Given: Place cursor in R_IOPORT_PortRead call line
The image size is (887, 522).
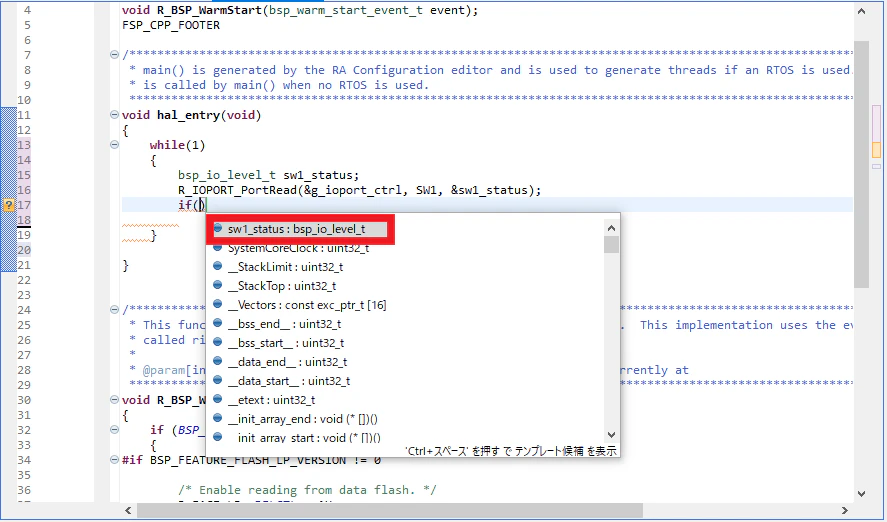Looking at the screenshot, I should click(x=359, y=190).
